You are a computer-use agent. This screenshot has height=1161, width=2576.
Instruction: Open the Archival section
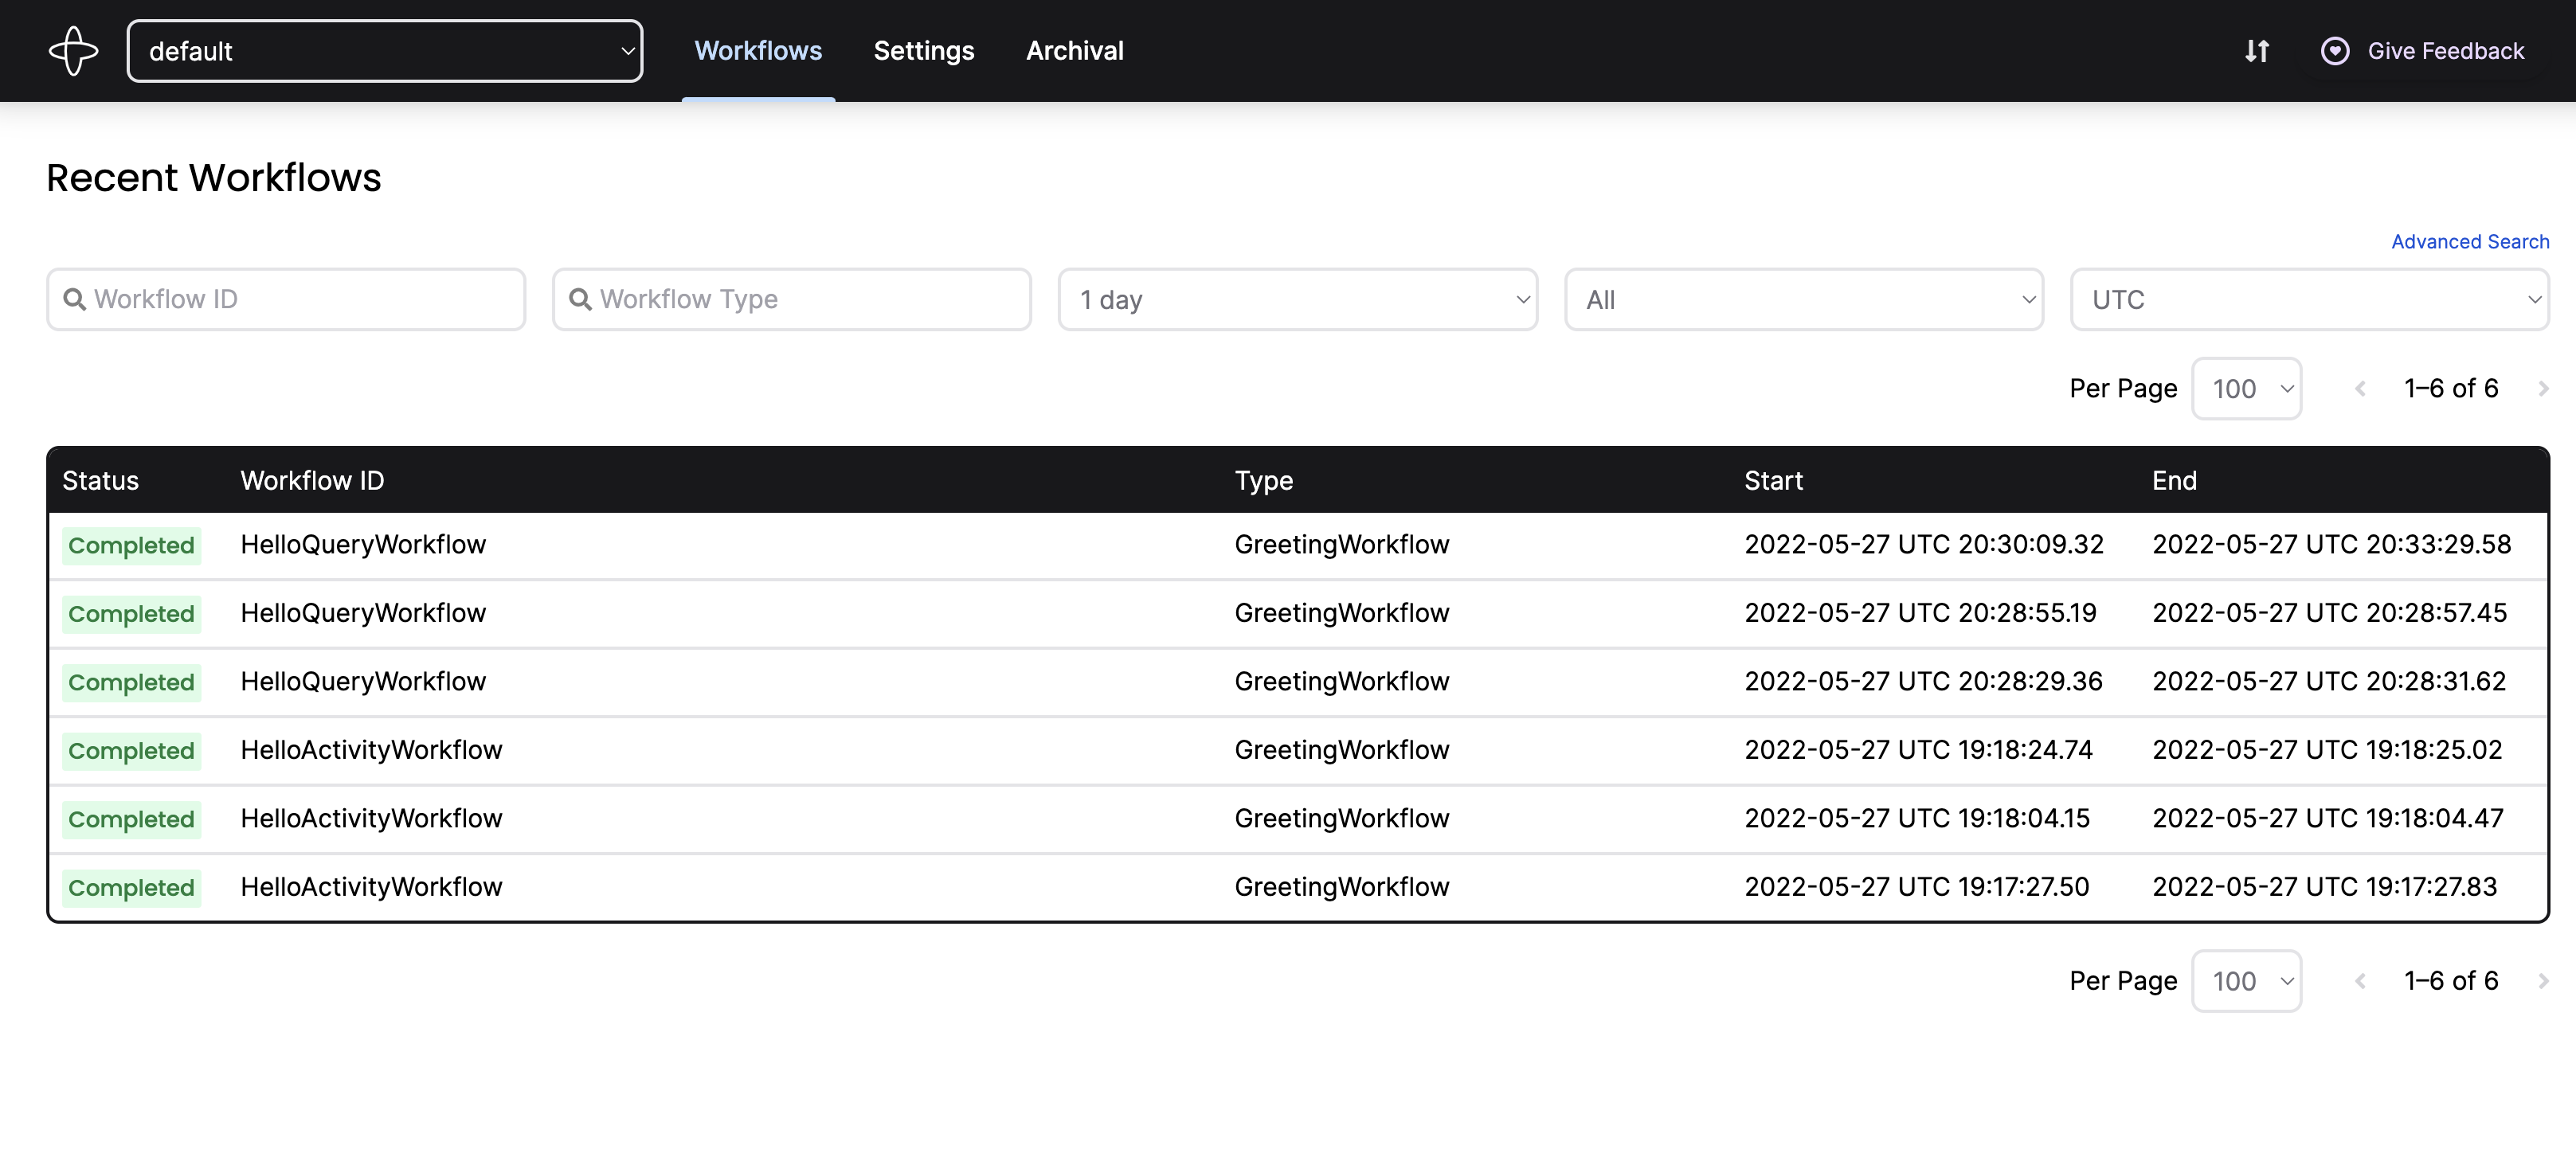(x=1075, y=50)
